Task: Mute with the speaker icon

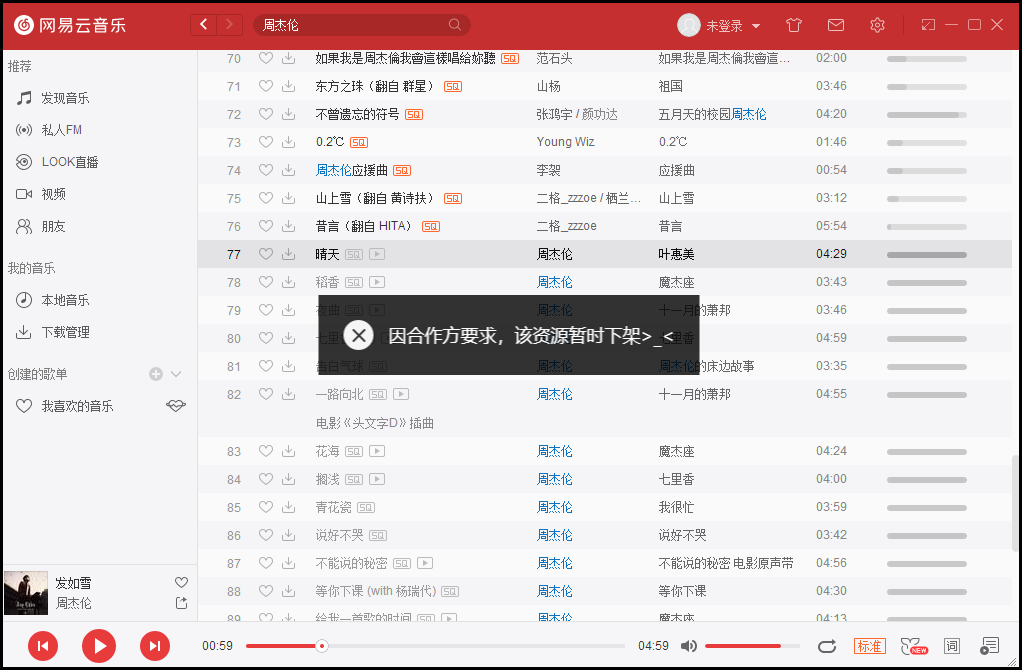Action: pyautogui.click(x=688, y=646)
